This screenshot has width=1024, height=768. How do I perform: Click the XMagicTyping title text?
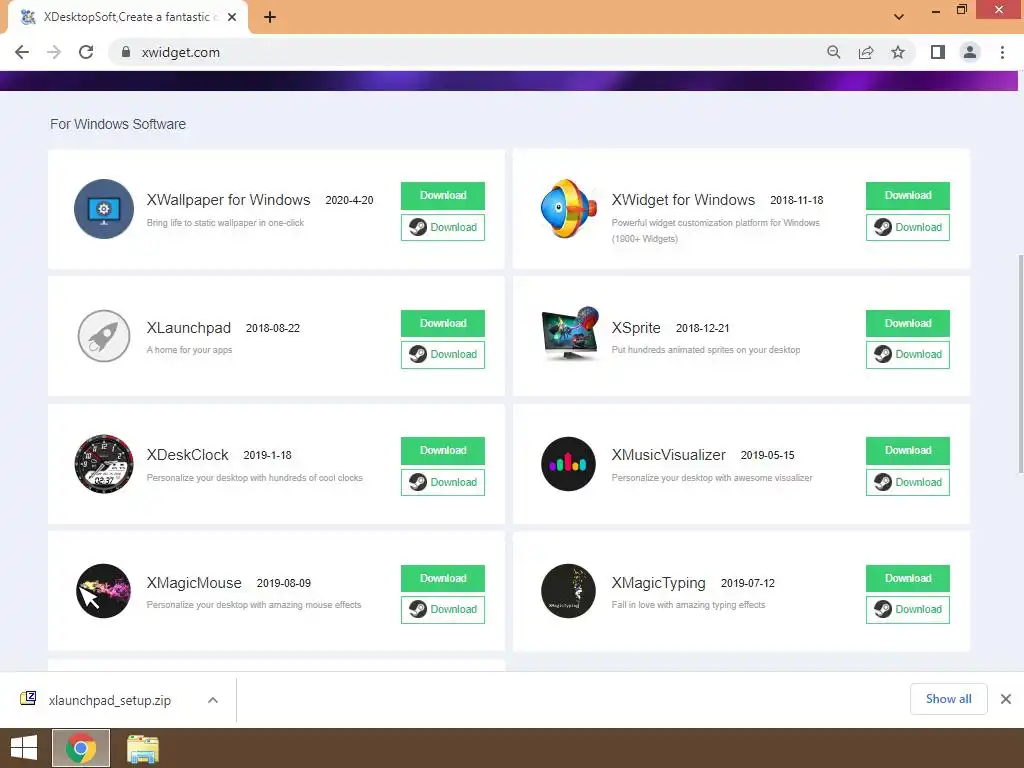point(658,583)
